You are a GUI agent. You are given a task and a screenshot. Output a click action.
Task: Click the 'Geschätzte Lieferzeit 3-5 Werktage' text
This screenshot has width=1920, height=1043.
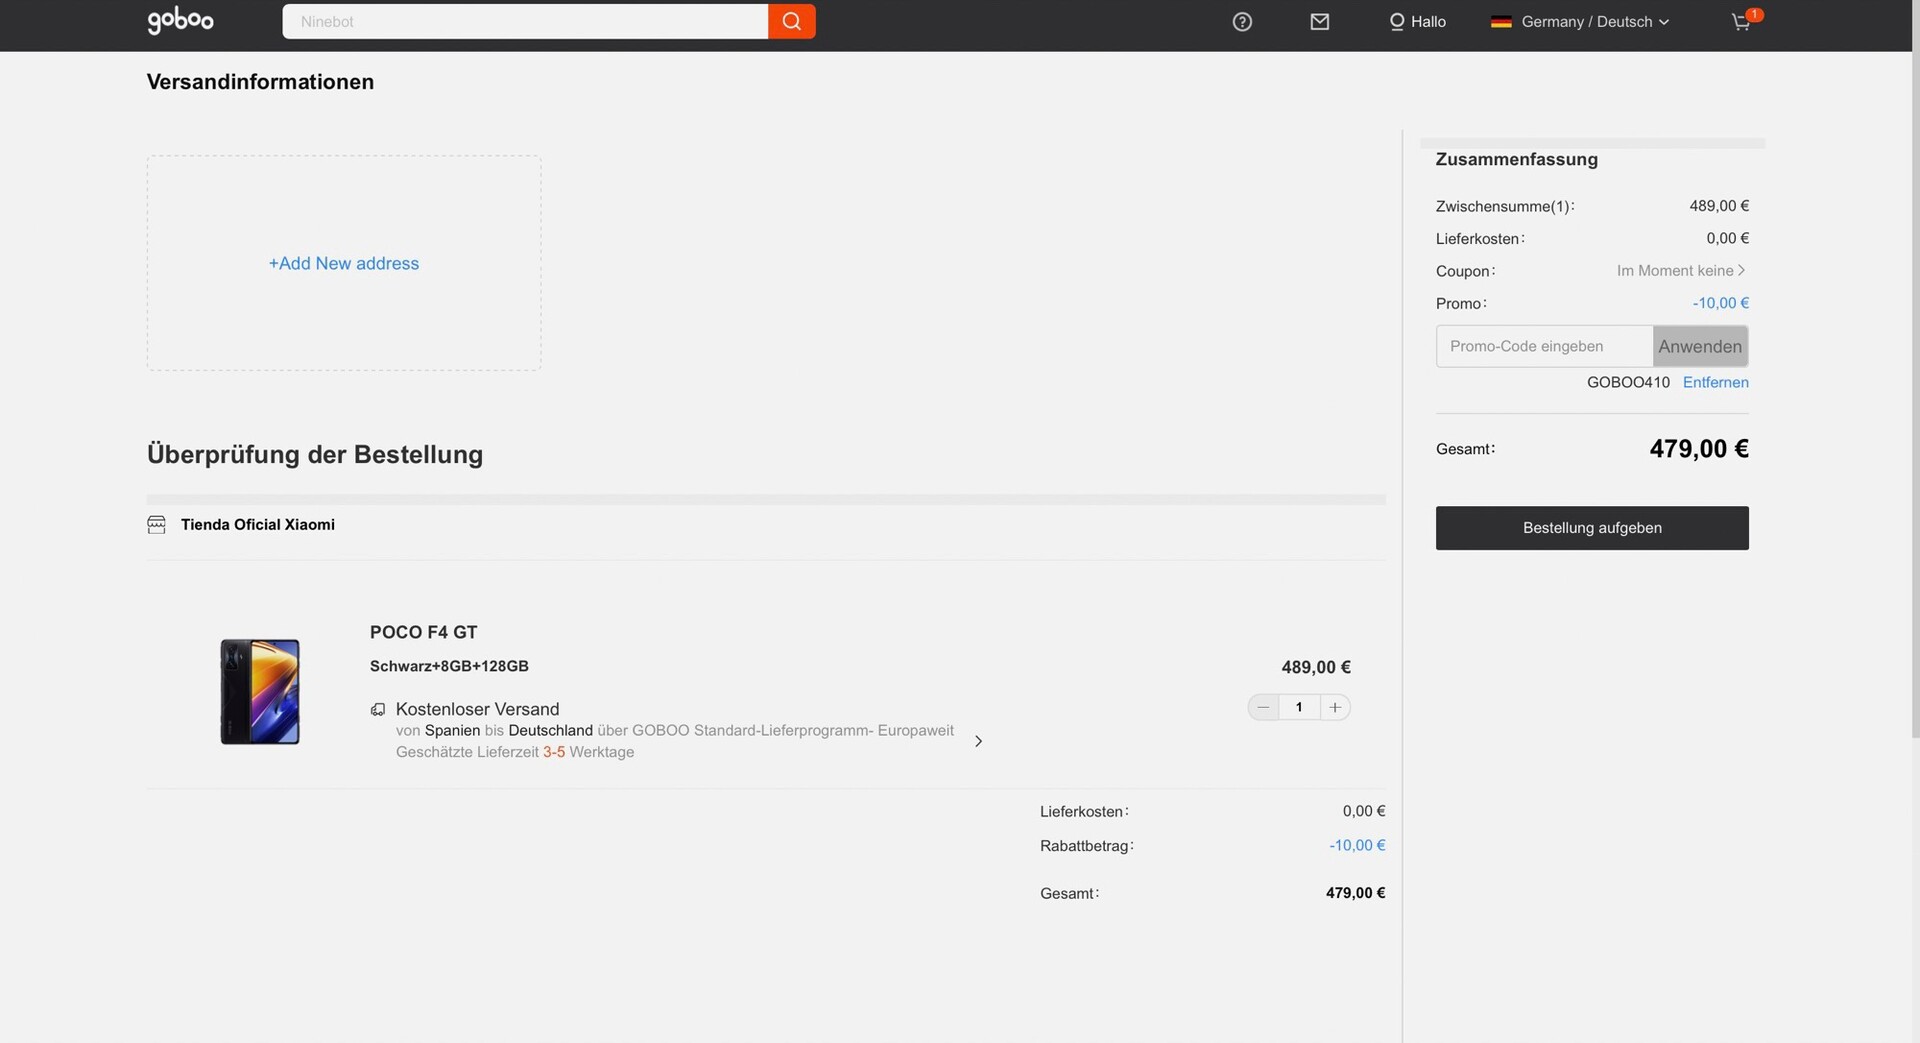coord(515,752)
